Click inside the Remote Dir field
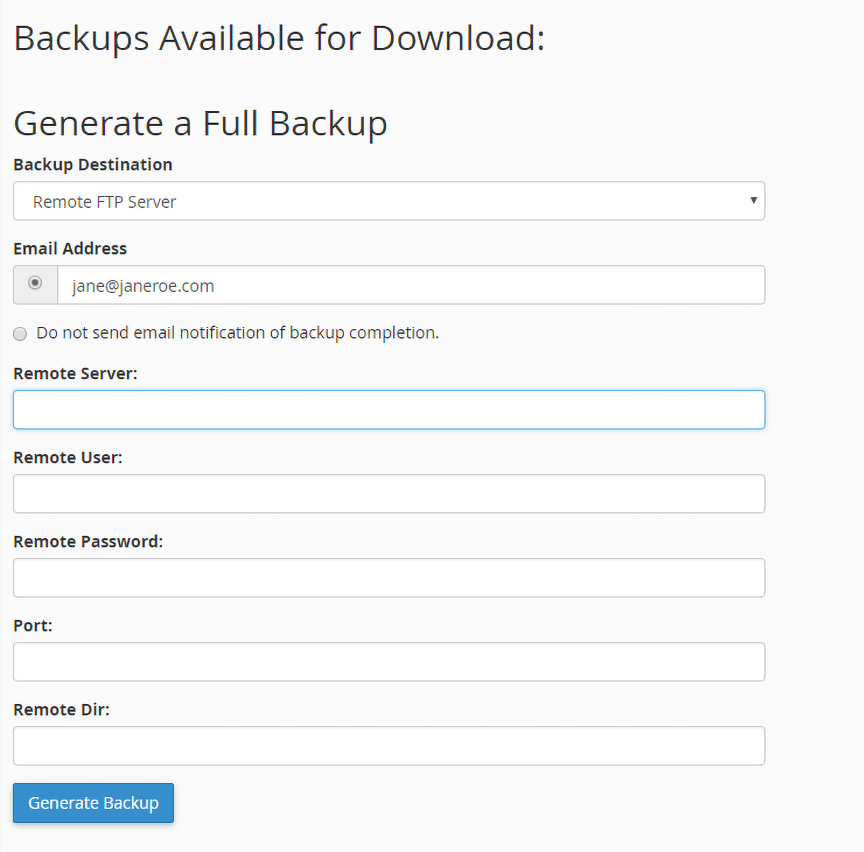The image size is (864, 852). (x=389, y=745)
